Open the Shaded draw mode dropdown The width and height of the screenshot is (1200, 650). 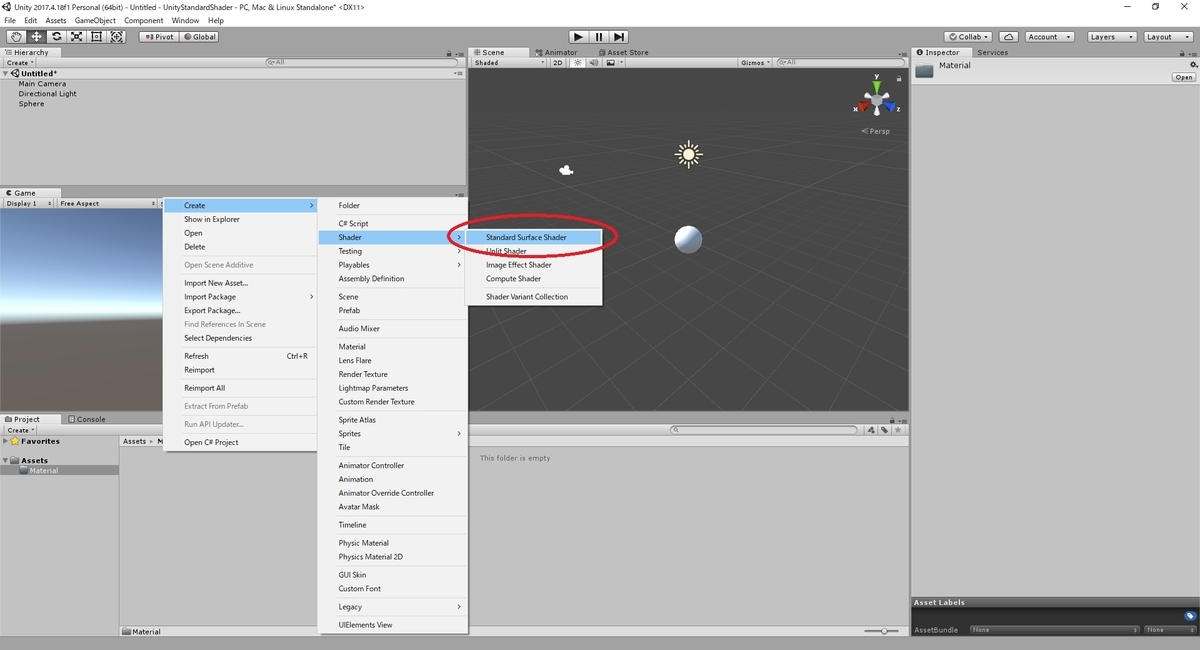(x=509, y=62)
